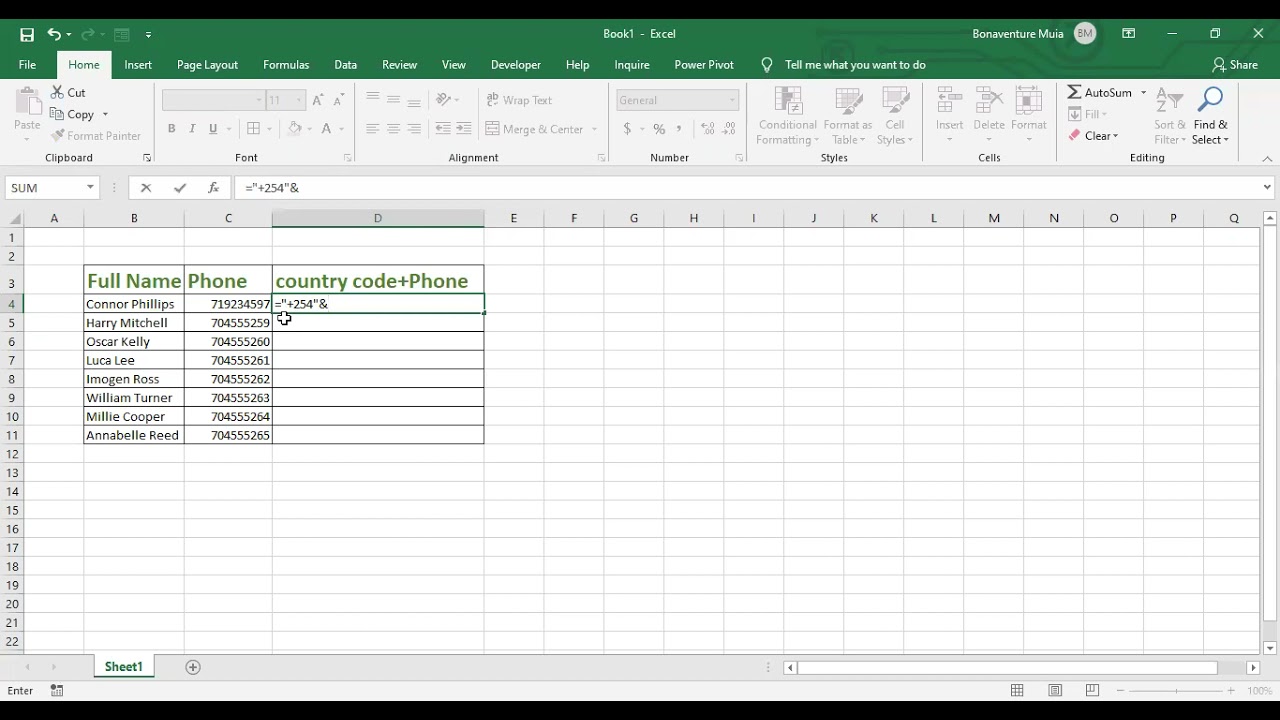Click the Select All corner triangle

point(15,218)
